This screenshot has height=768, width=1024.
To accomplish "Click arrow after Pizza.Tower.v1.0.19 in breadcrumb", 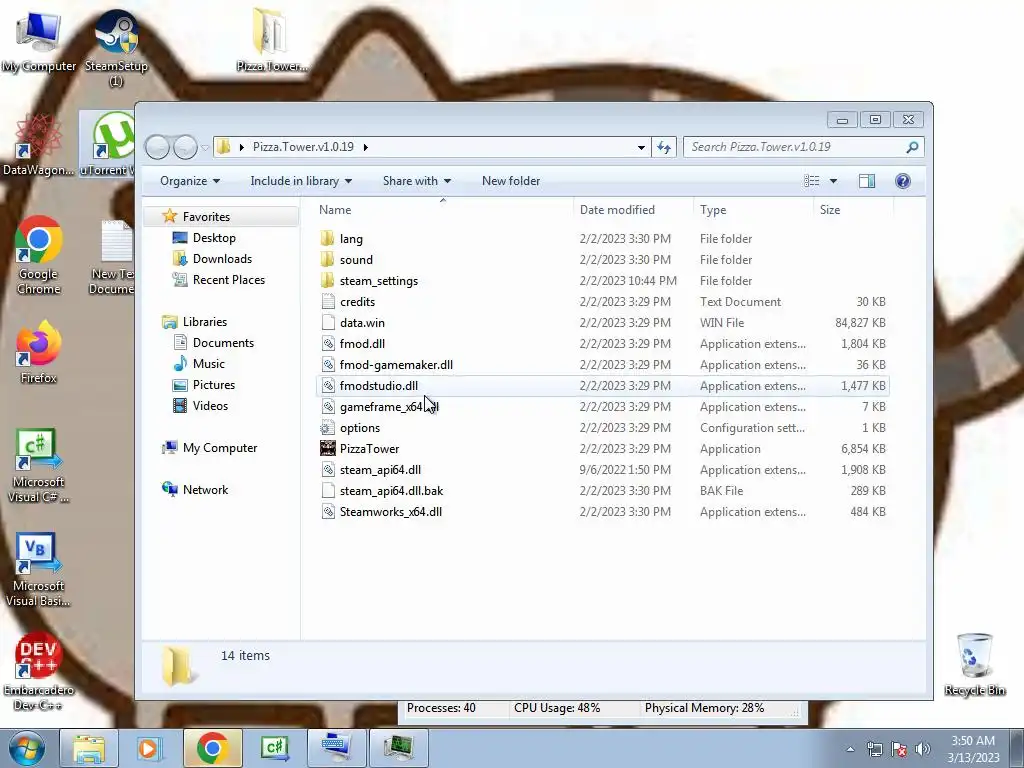I will [366, 147].
